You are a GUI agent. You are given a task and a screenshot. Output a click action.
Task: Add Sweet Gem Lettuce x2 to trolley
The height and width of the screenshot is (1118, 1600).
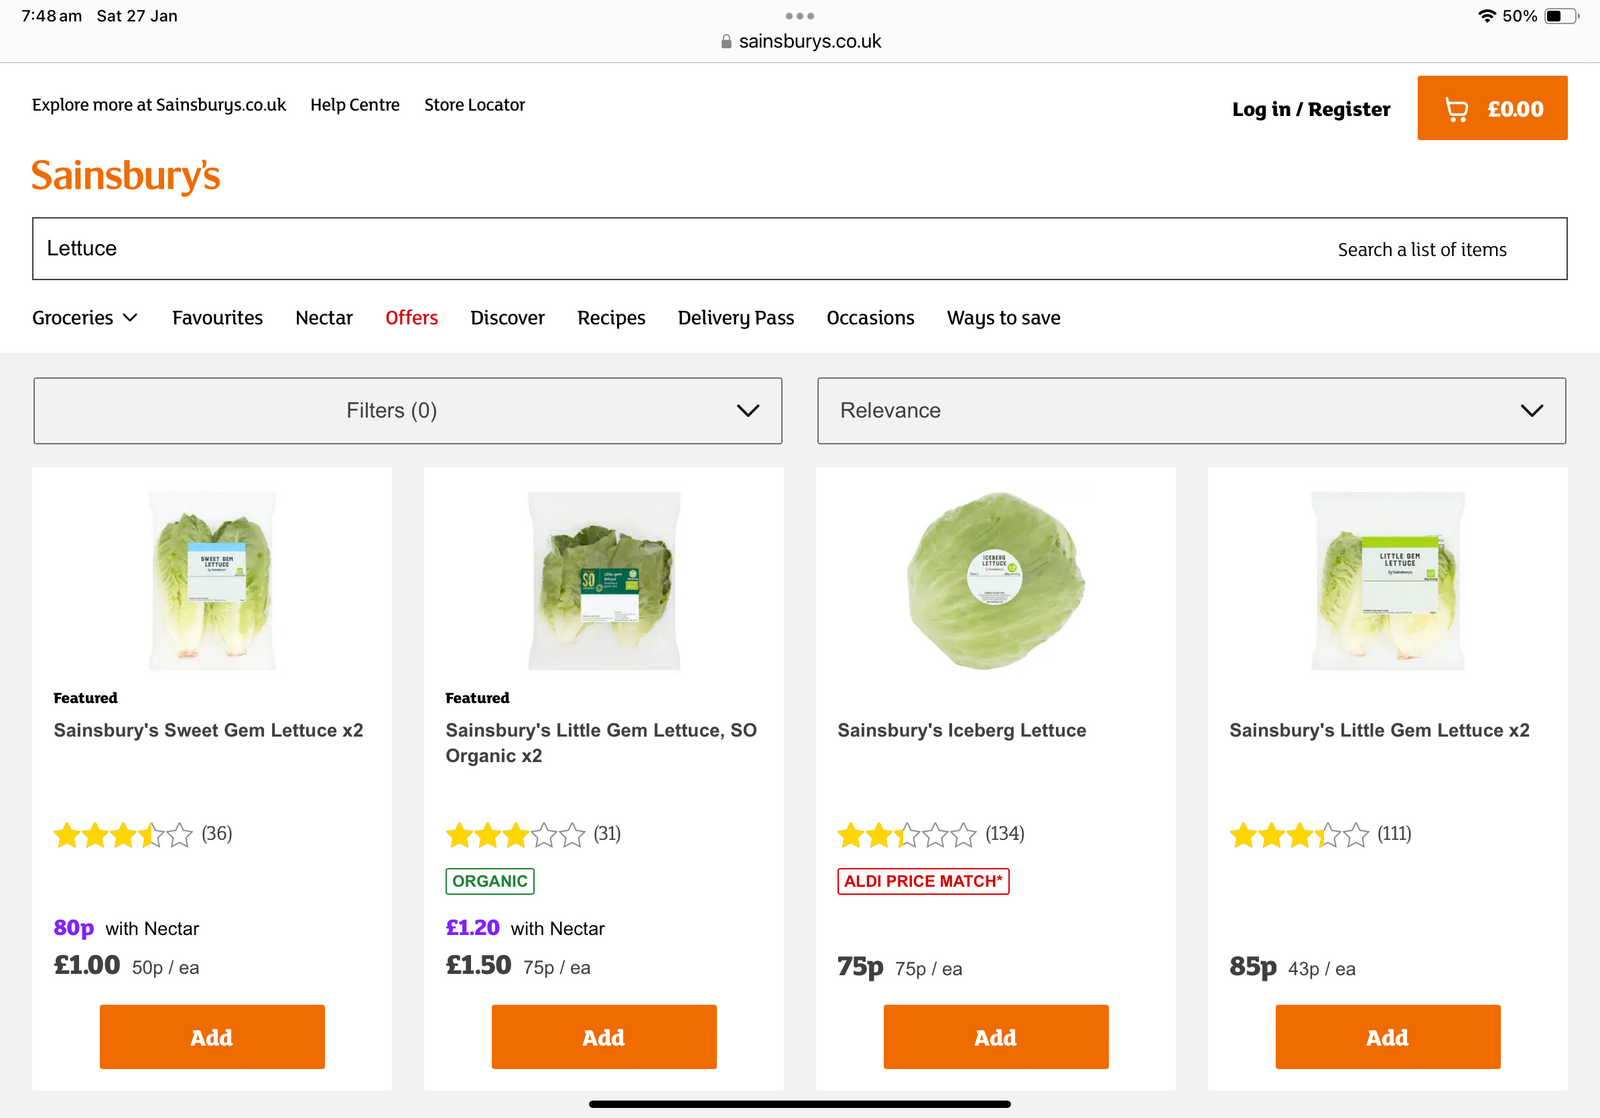pyautogui.click(x=212, y=1037)
